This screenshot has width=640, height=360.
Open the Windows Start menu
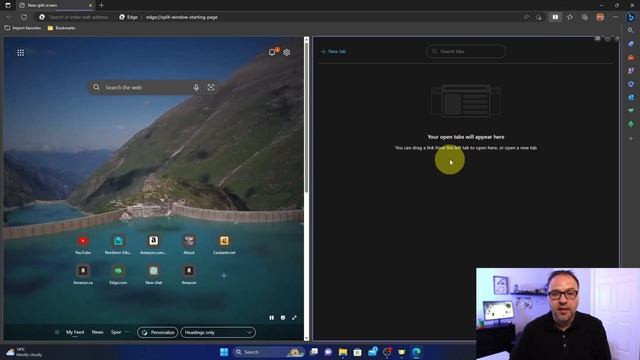[224, 352]
